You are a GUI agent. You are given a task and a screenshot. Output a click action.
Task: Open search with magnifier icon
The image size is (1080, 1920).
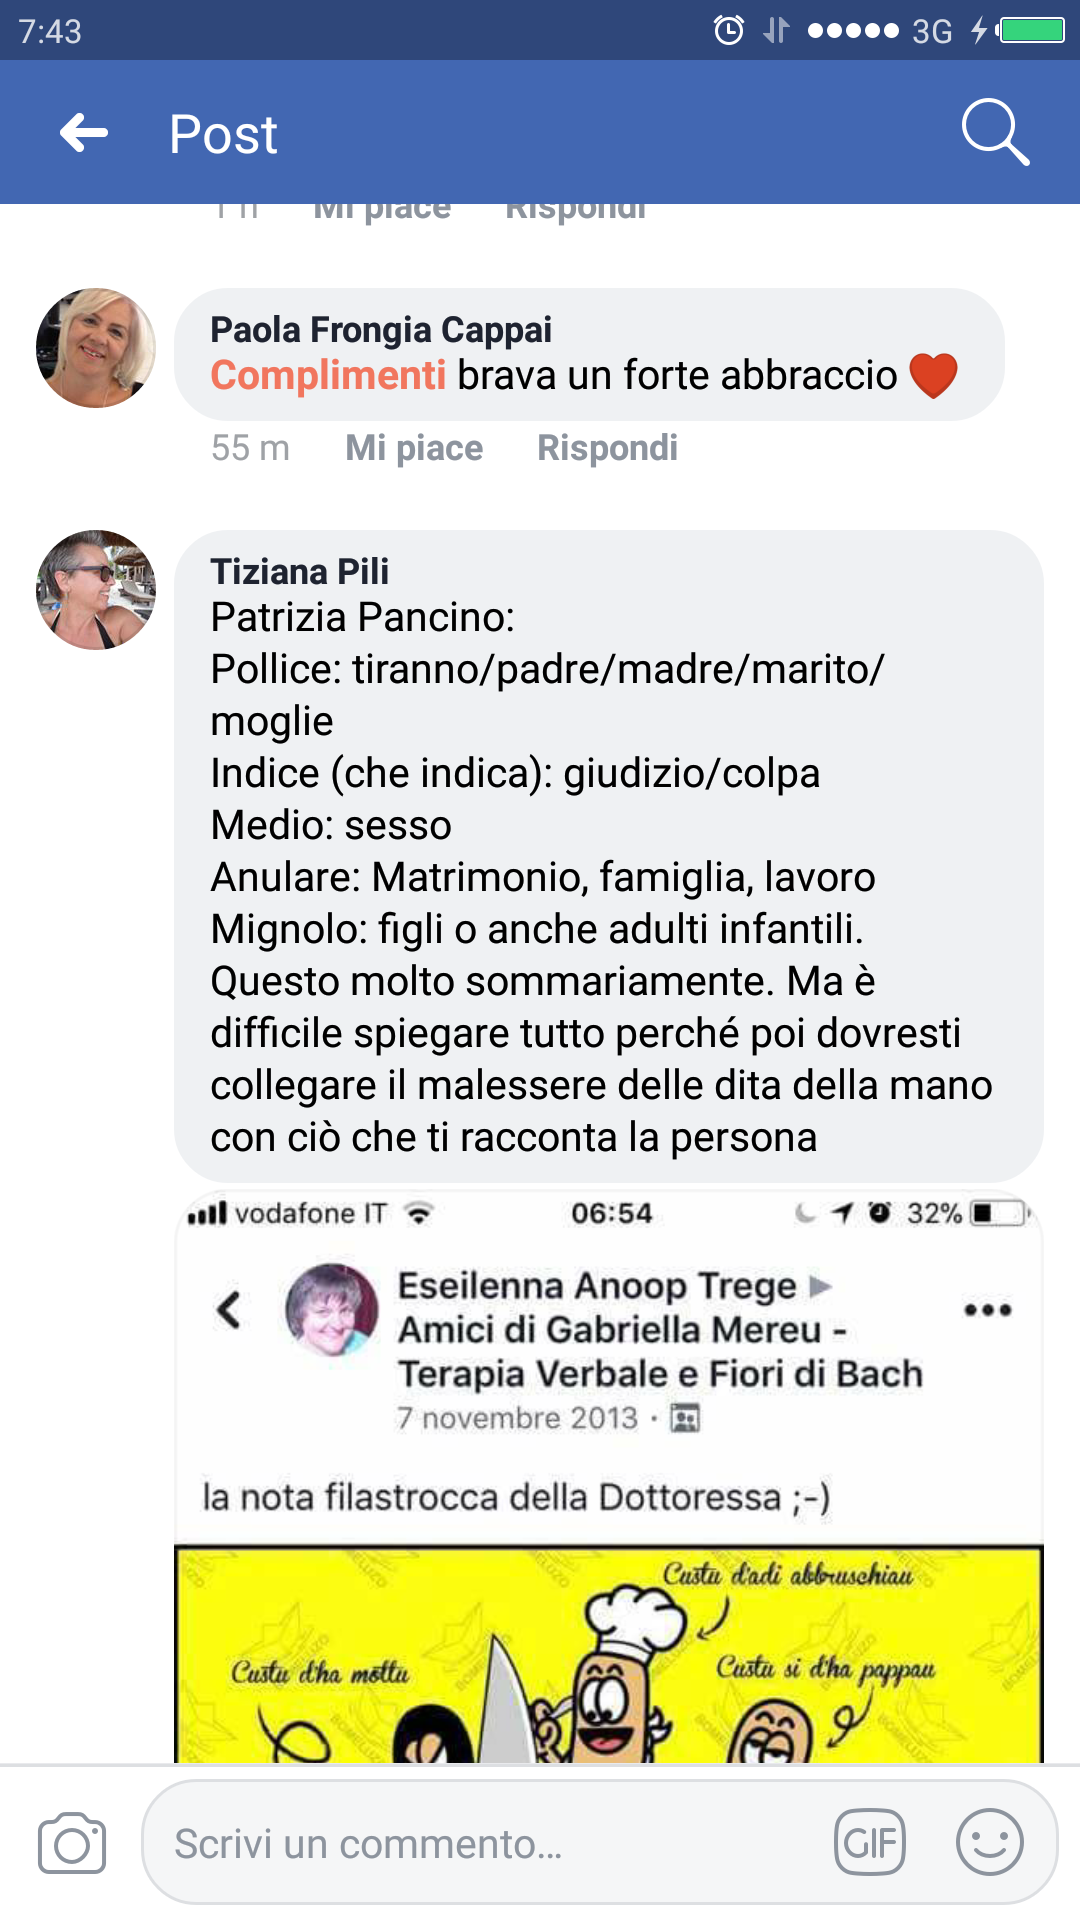point(994,131)
